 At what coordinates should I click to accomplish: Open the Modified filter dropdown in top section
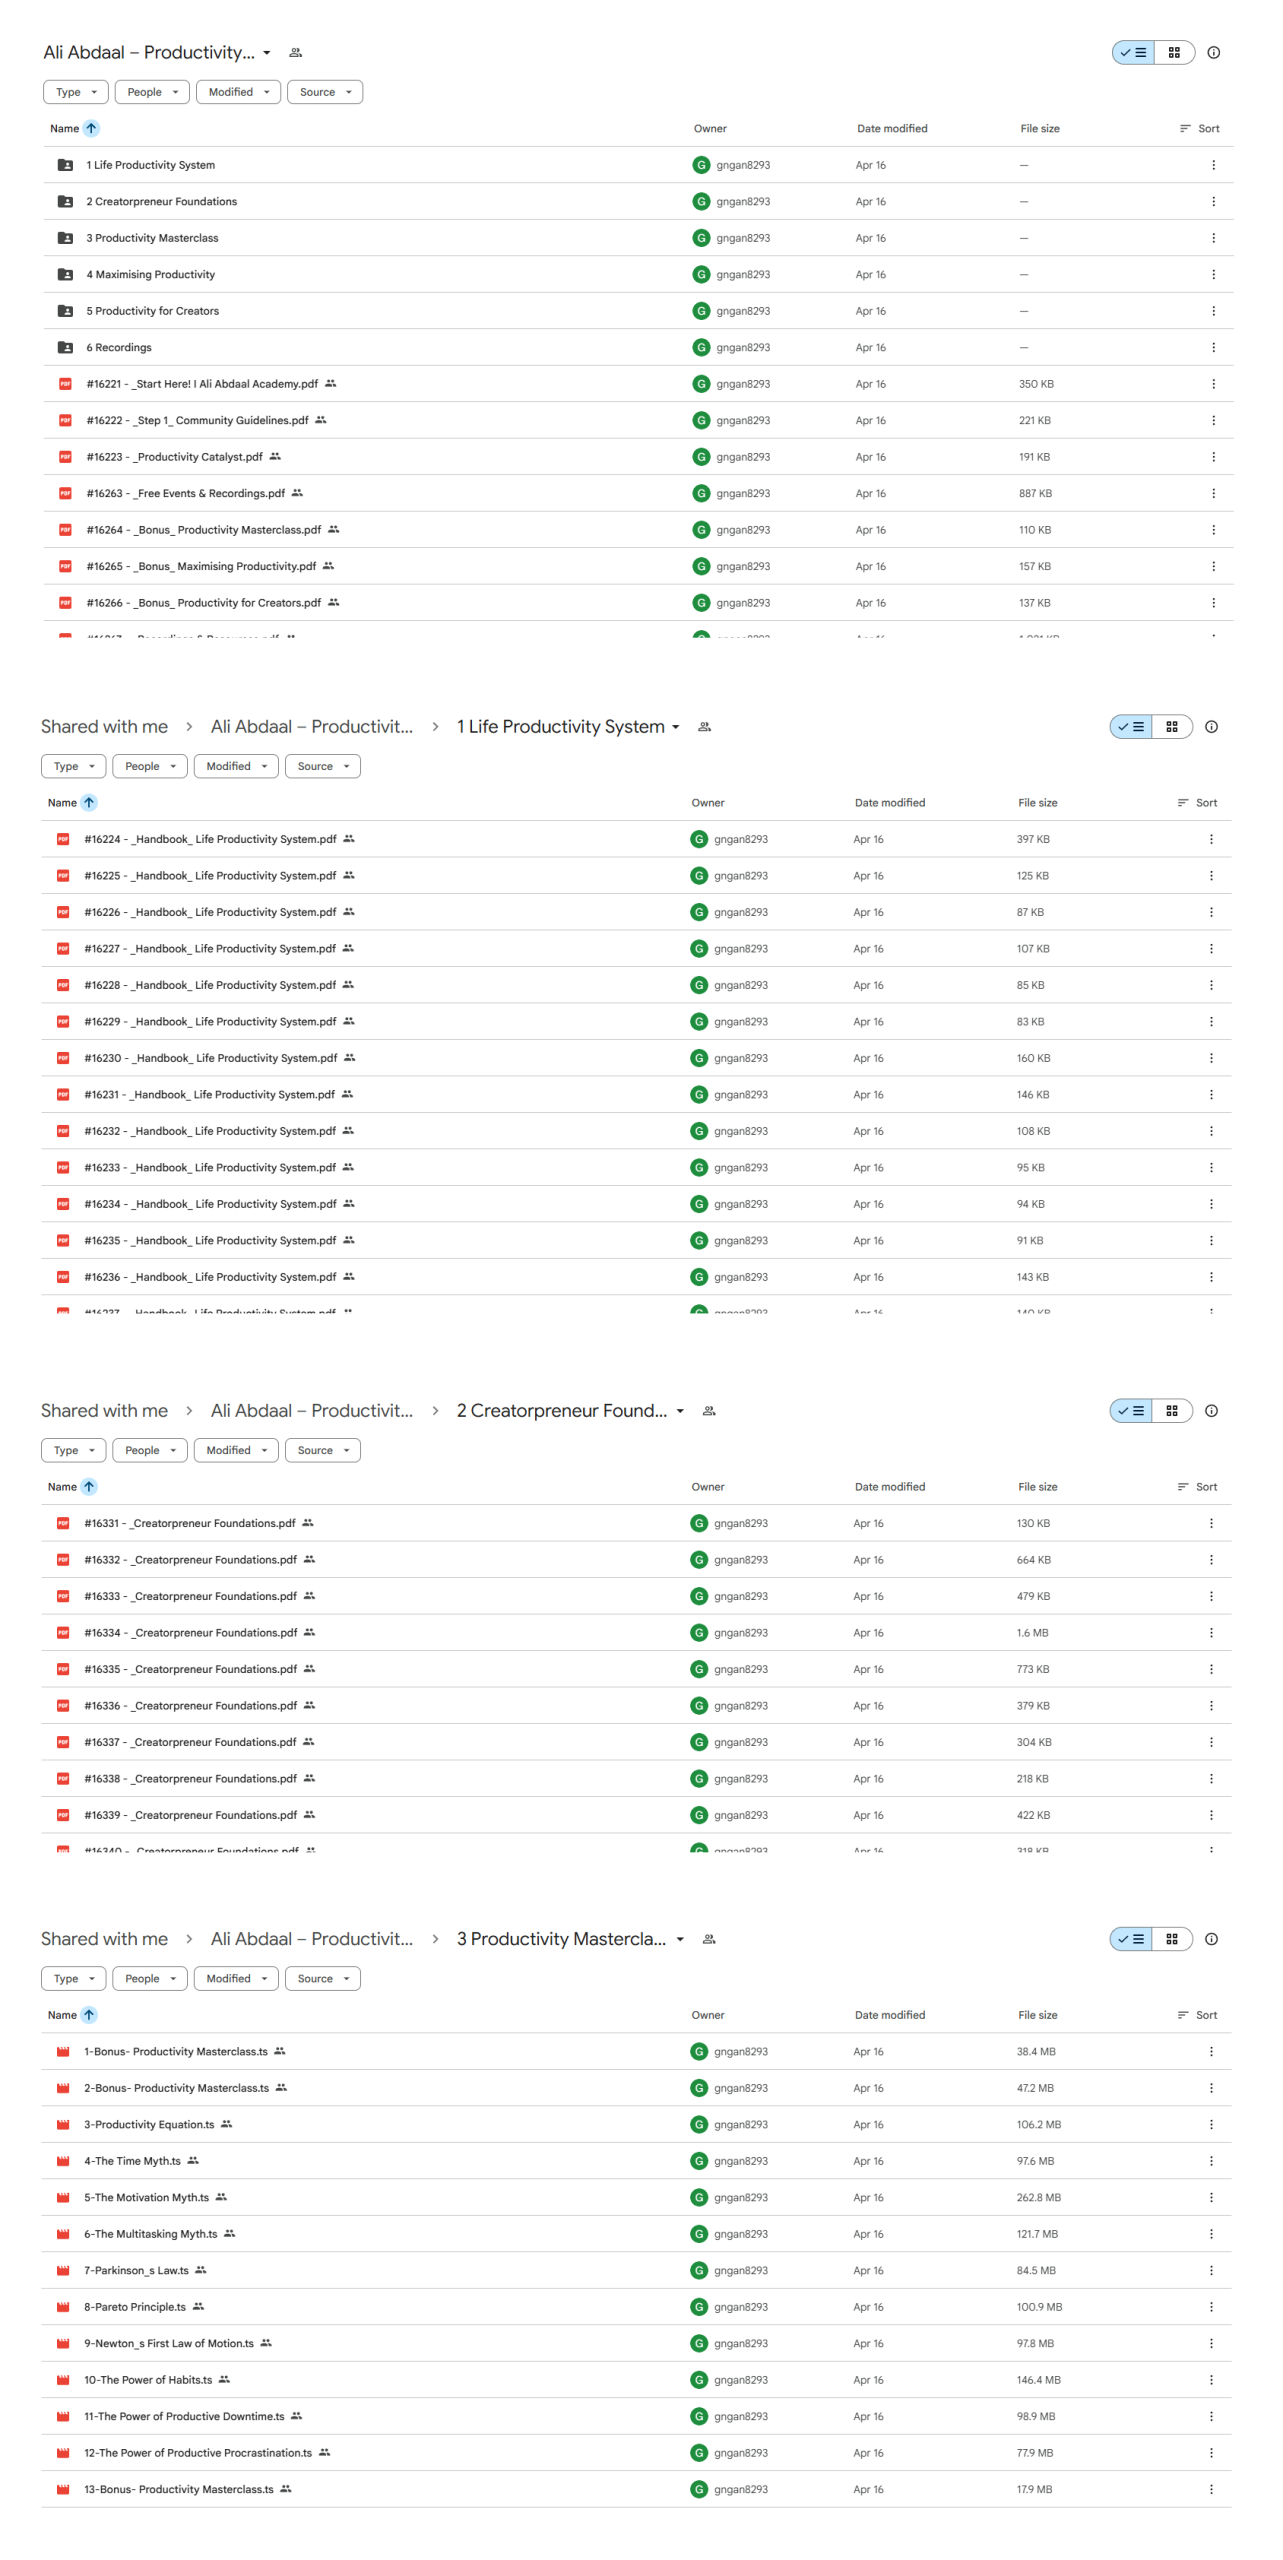238,92
